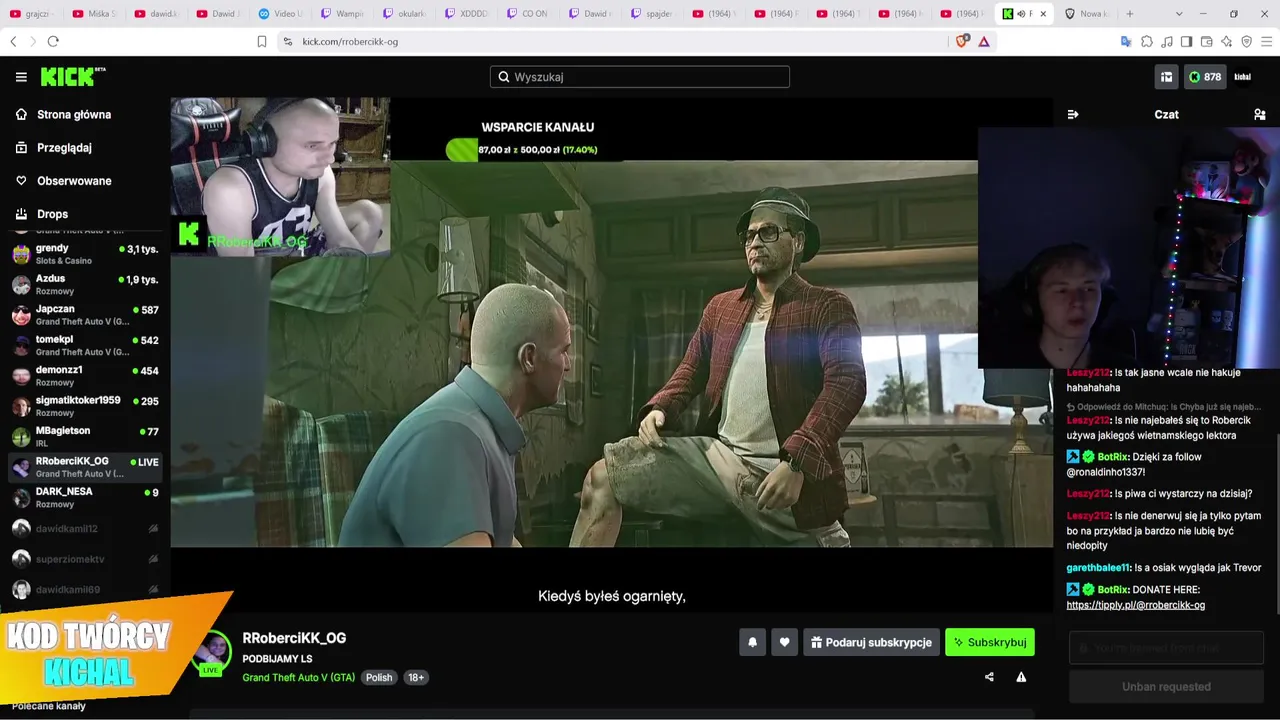Switch to the Wampir Twitch tab
This screenshot has width=1280, height=720.
344,14
